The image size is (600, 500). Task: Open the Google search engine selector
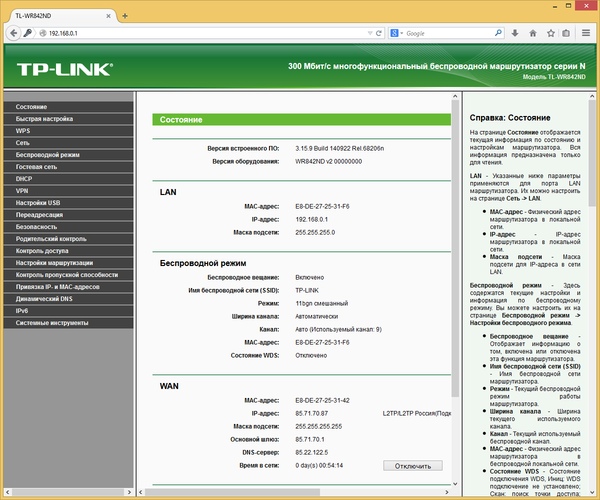pos(397,33)
